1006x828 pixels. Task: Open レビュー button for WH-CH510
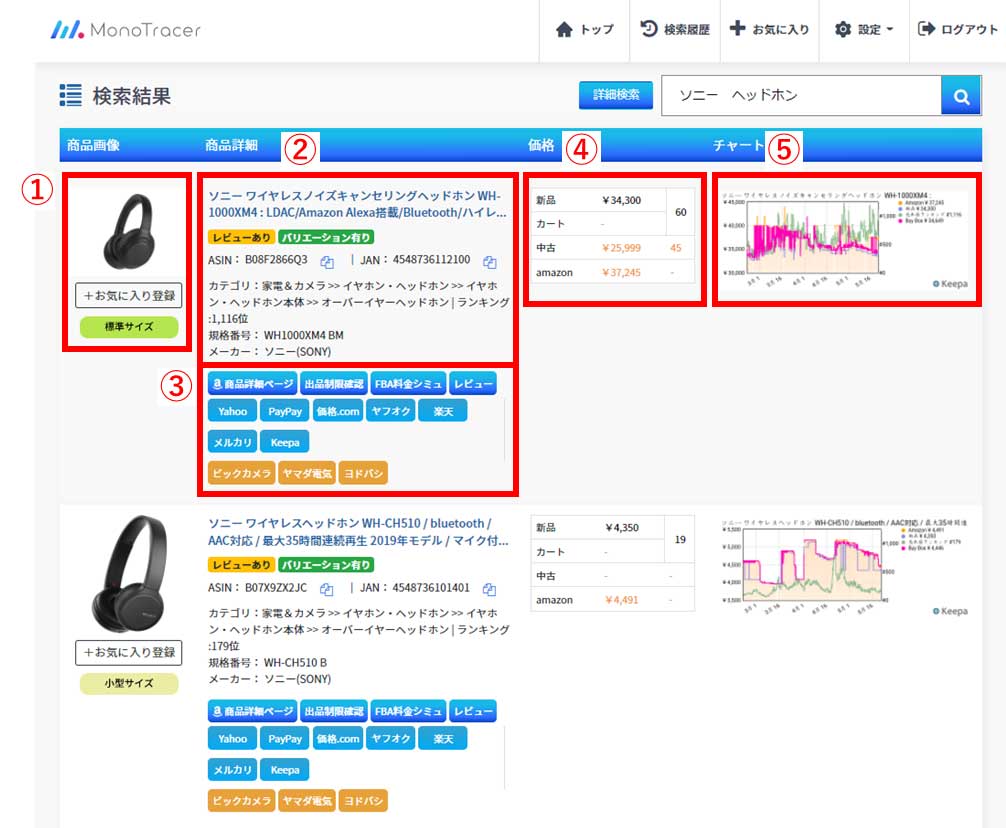point(473,711)
